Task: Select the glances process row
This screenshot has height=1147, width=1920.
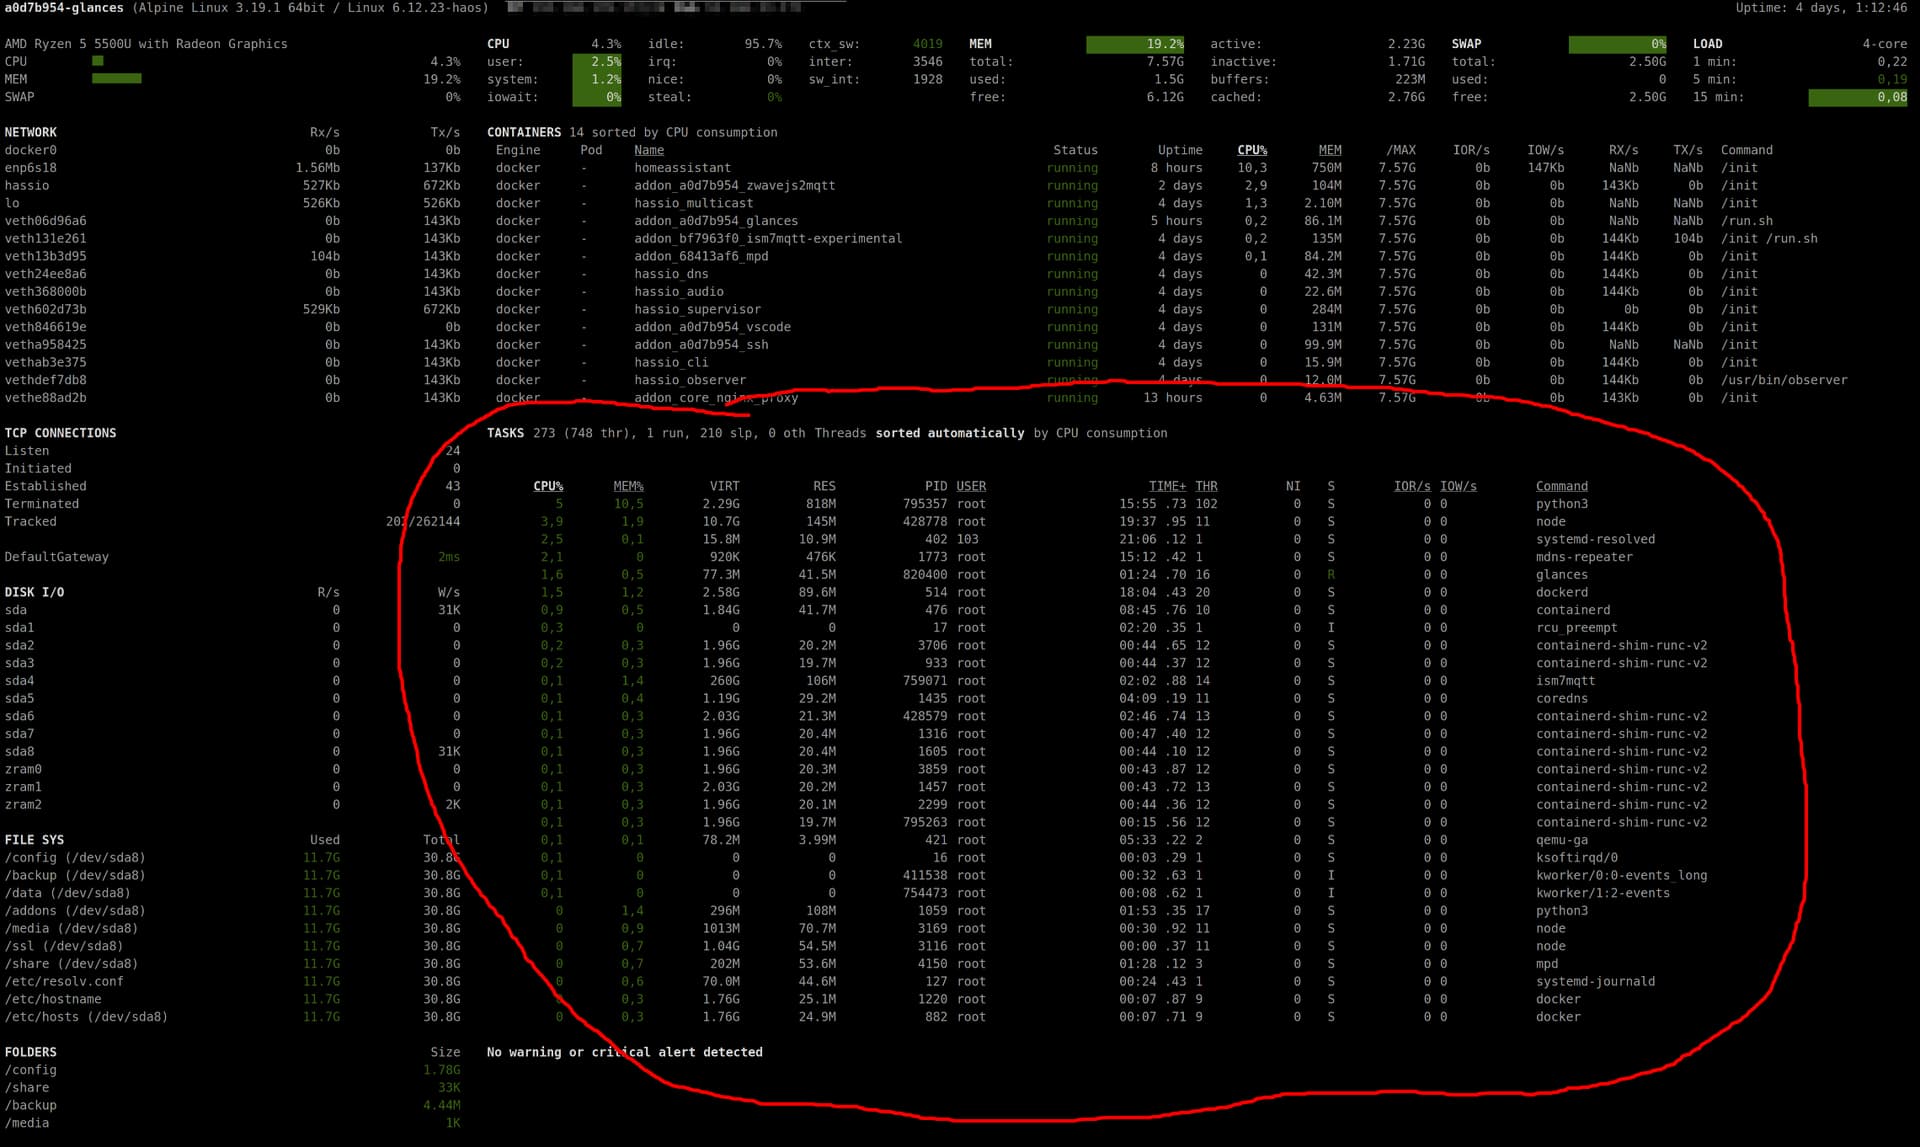Action: click(x=1561, y=575)
